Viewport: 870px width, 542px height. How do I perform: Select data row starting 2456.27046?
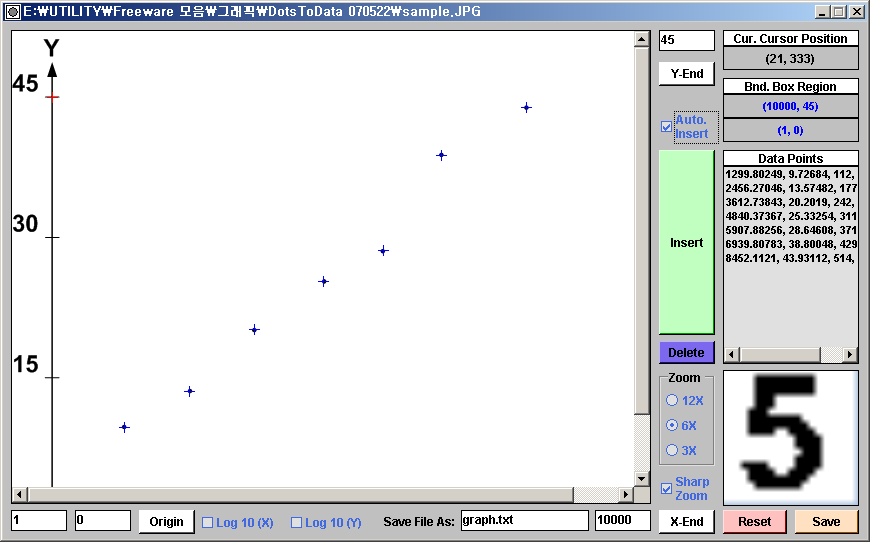click(x=790, y=188)
